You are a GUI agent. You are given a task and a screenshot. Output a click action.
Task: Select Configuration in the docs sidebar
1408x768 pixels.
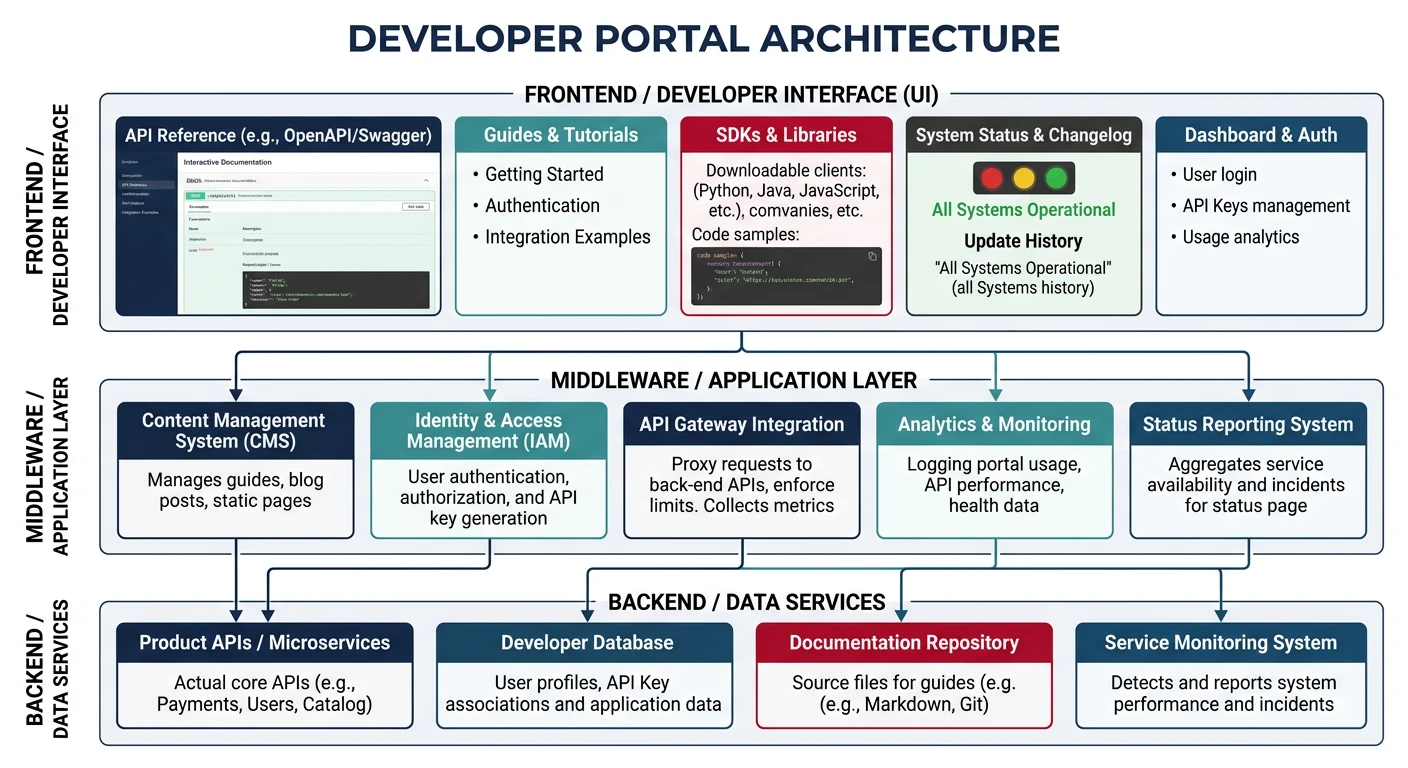pyautogui.click(x=135, y=194)
